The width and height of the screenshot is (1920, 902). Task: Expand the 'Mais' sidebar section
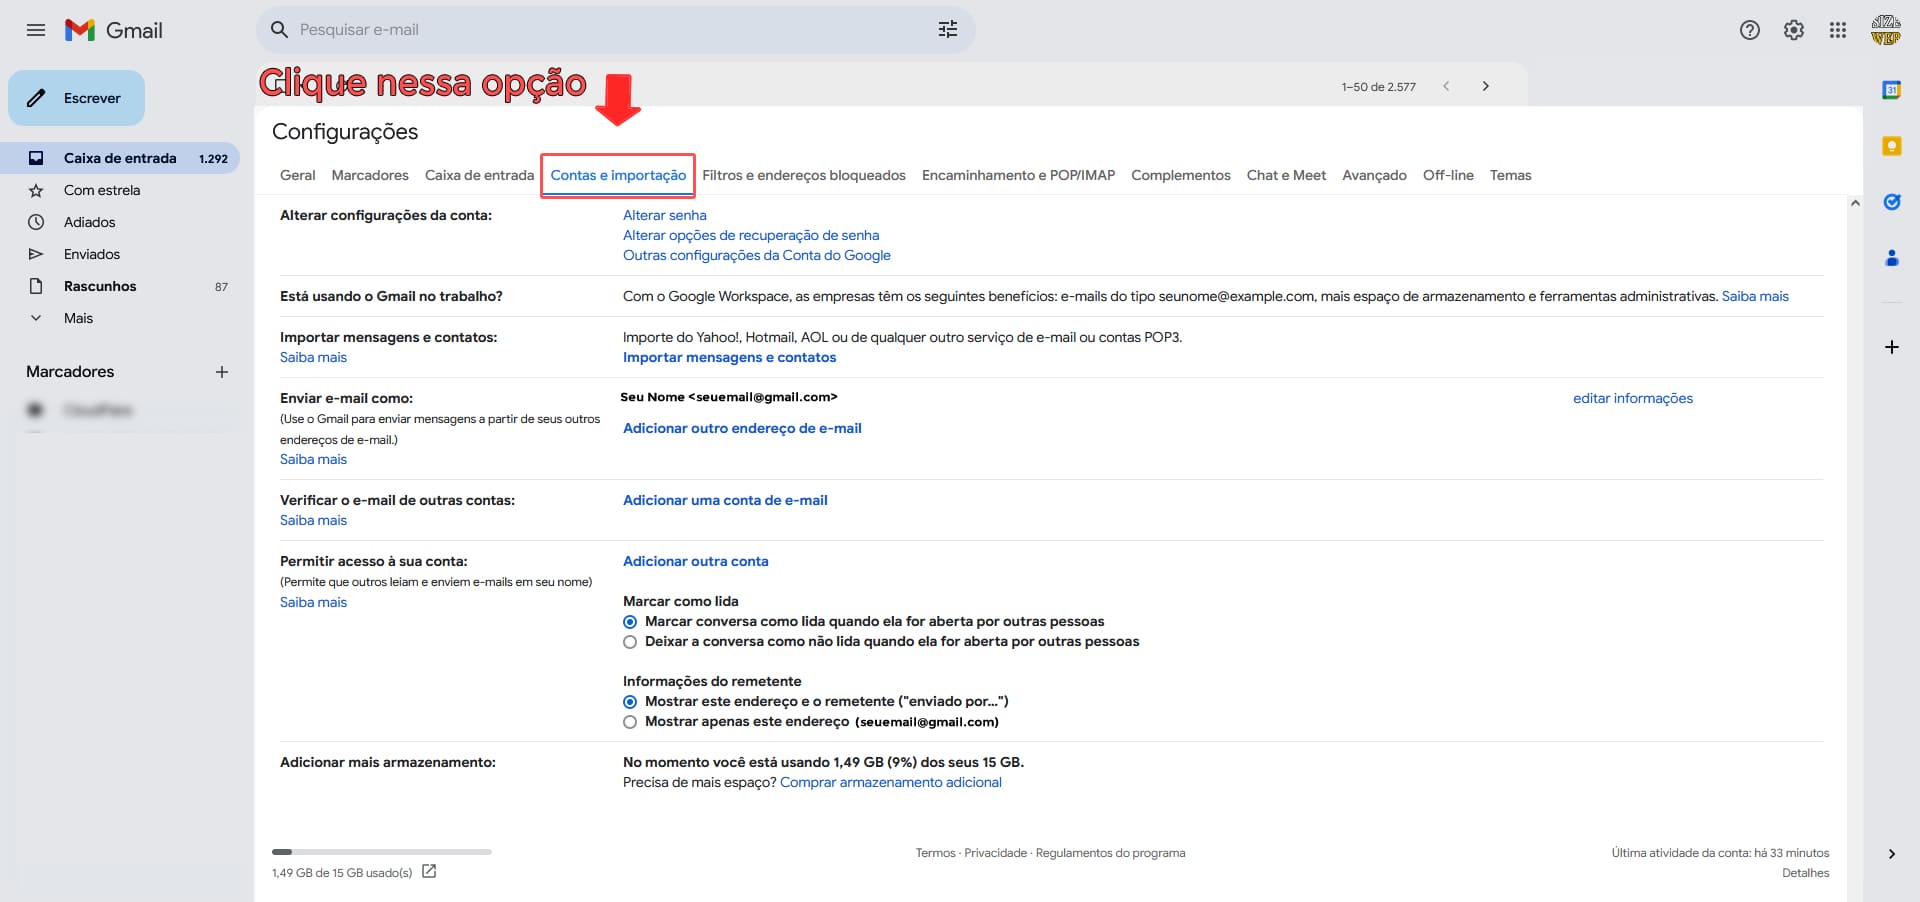click(77, 318)
